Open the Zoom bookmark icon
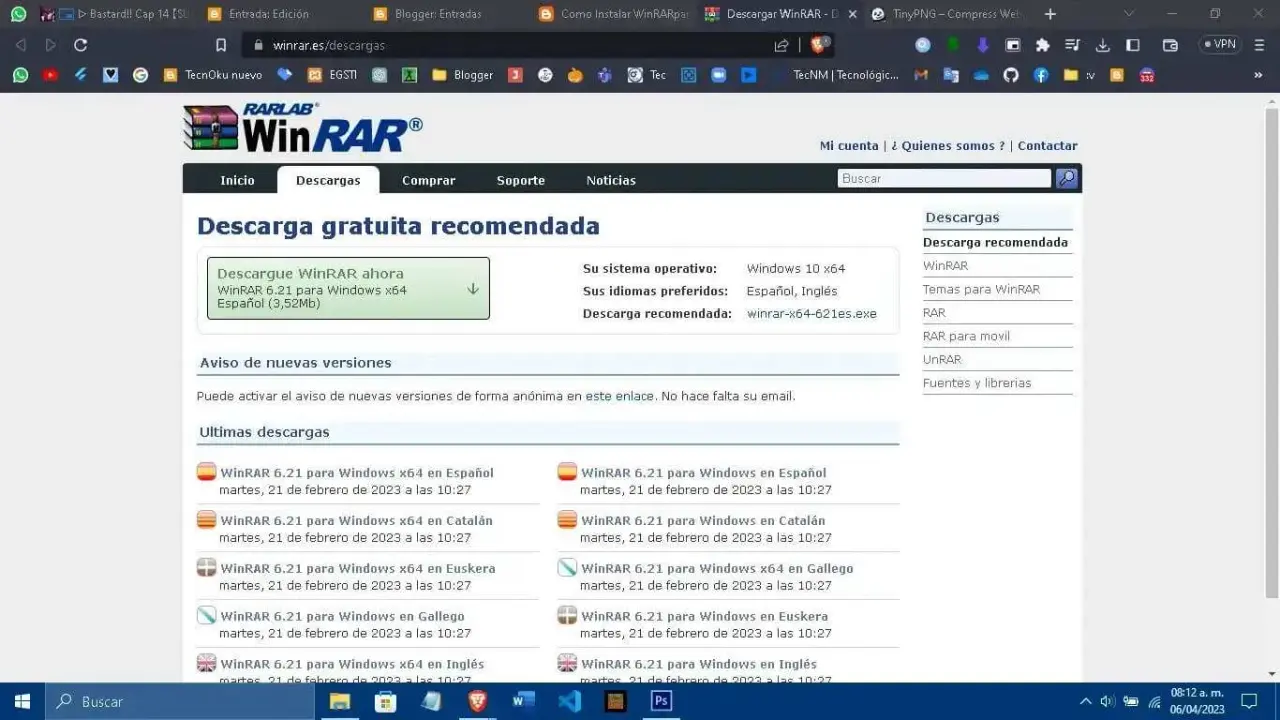Viewport: 1280px width, 720px height. (718, 75)
